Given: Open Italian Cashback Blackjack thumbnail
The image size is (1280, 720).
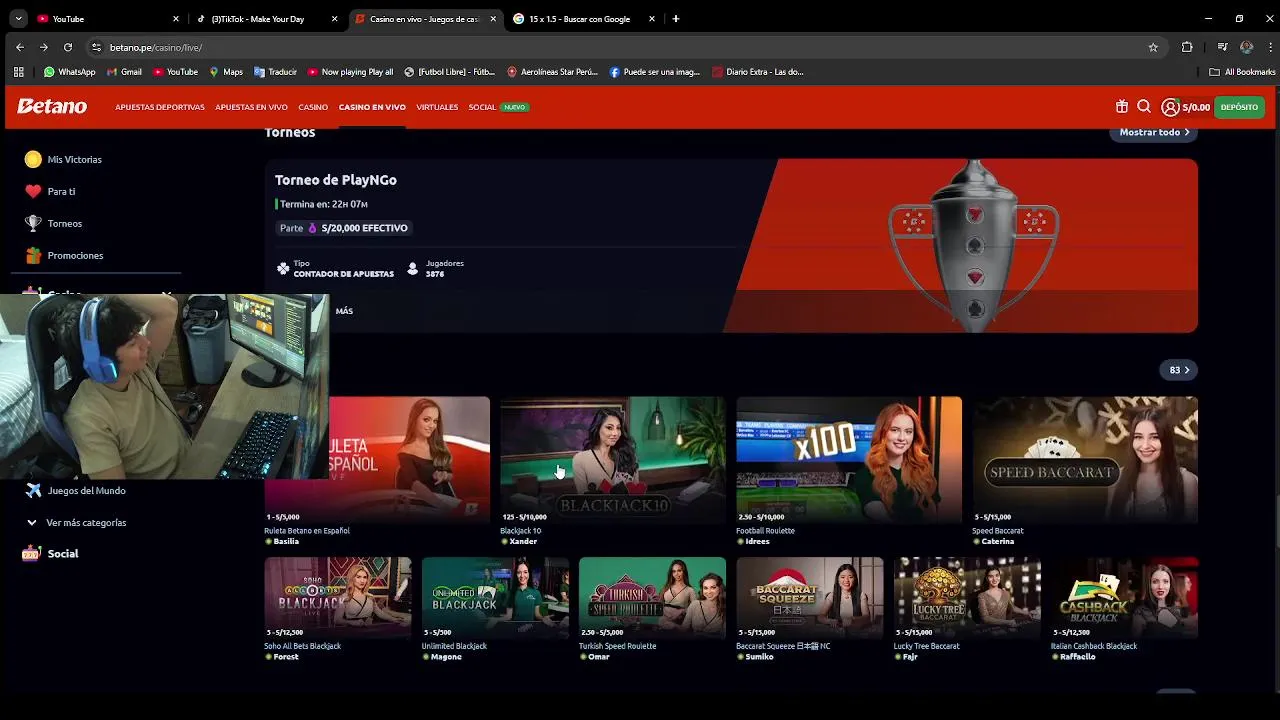Looking at the screenshot, I should pyautogui.click(x=1124, y=597).
